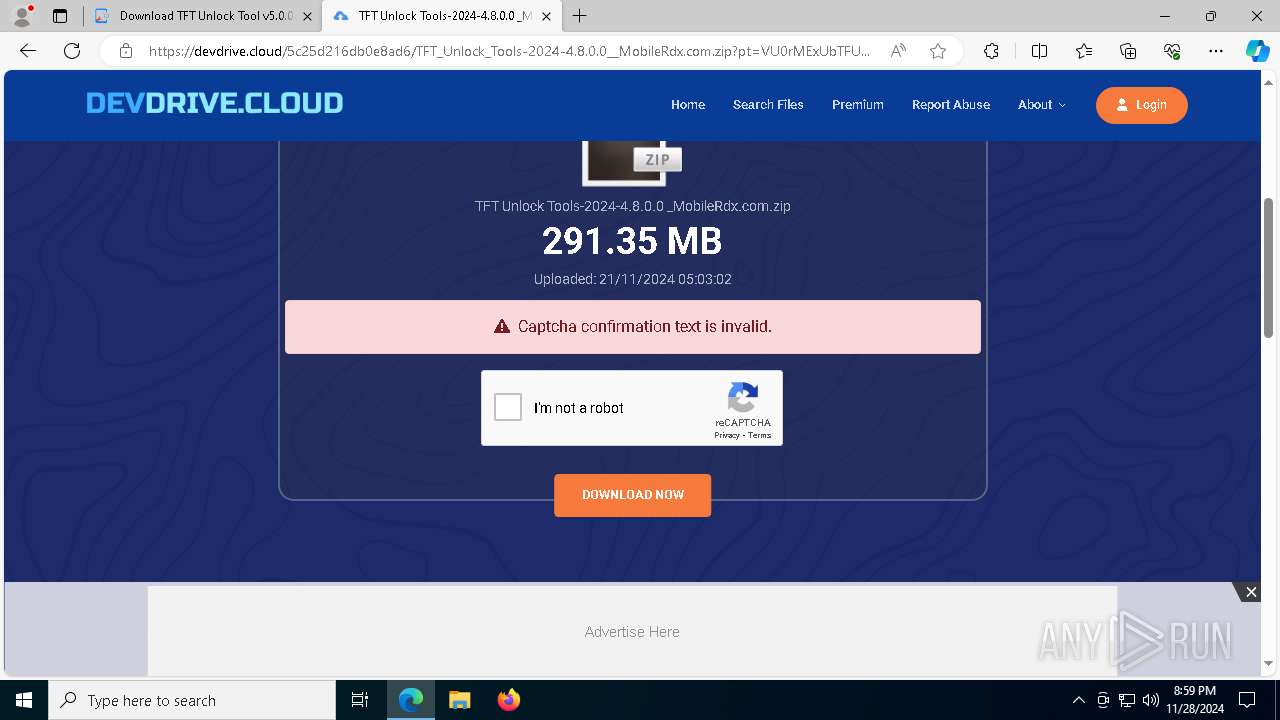Open the Copilot sidebar

point(1257,51)
